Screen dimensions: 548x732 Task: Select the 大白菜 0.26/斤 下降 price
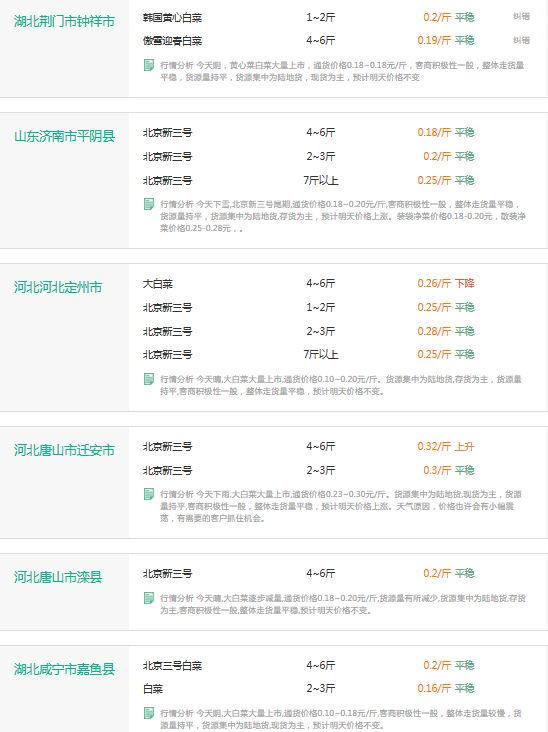pos(446,283)
